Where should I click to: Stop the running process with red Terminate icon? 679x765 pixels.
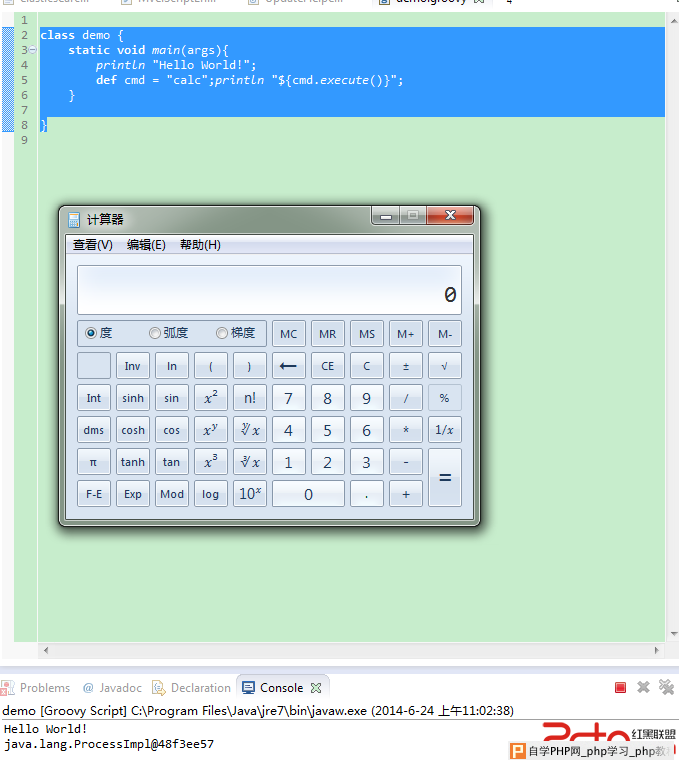[x=620, y=688]
